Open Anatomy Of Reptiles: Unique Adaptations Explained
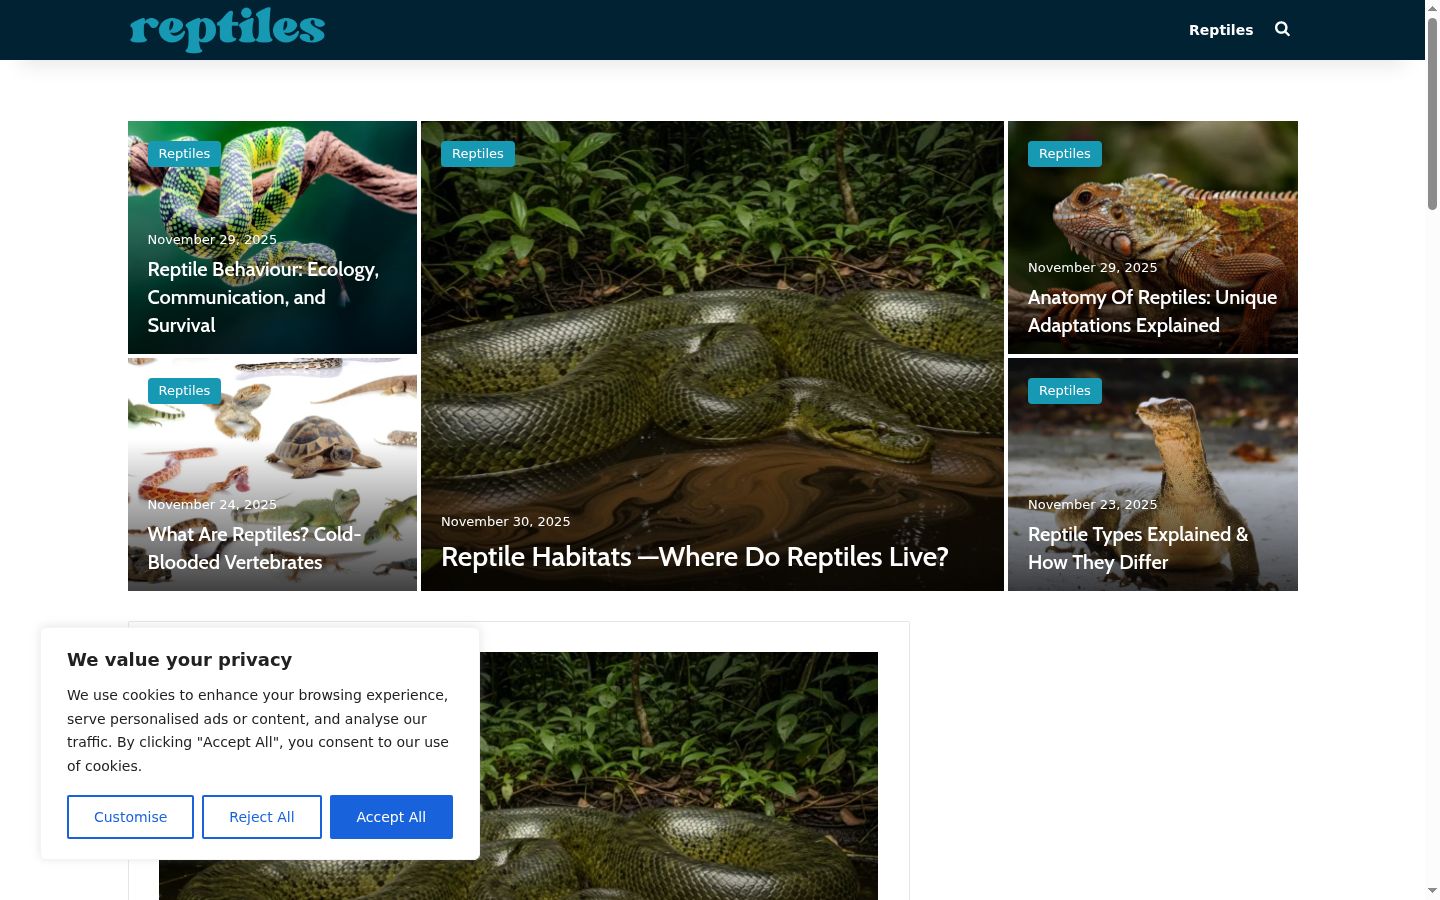The image size is (1440, 900). (x=1152, y=311)
